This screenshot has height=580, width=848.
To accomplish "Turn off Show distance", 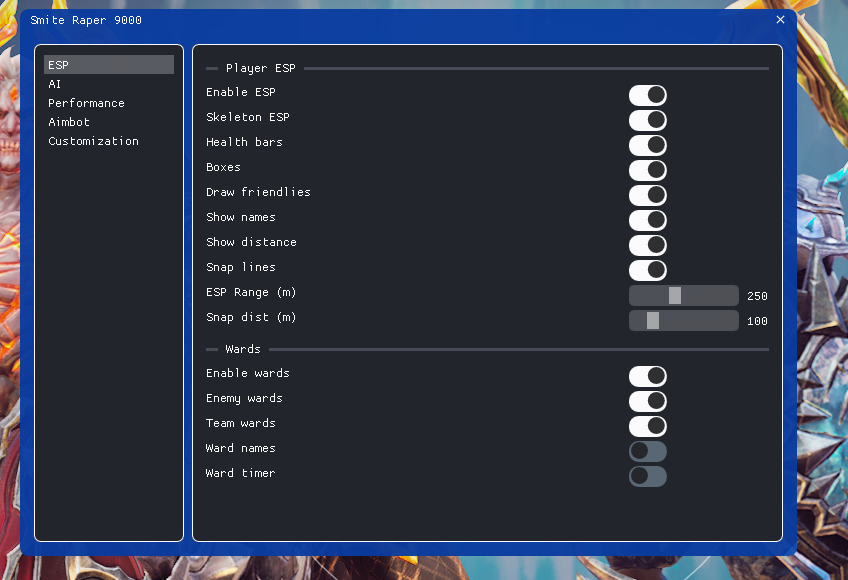I will 647,245.
